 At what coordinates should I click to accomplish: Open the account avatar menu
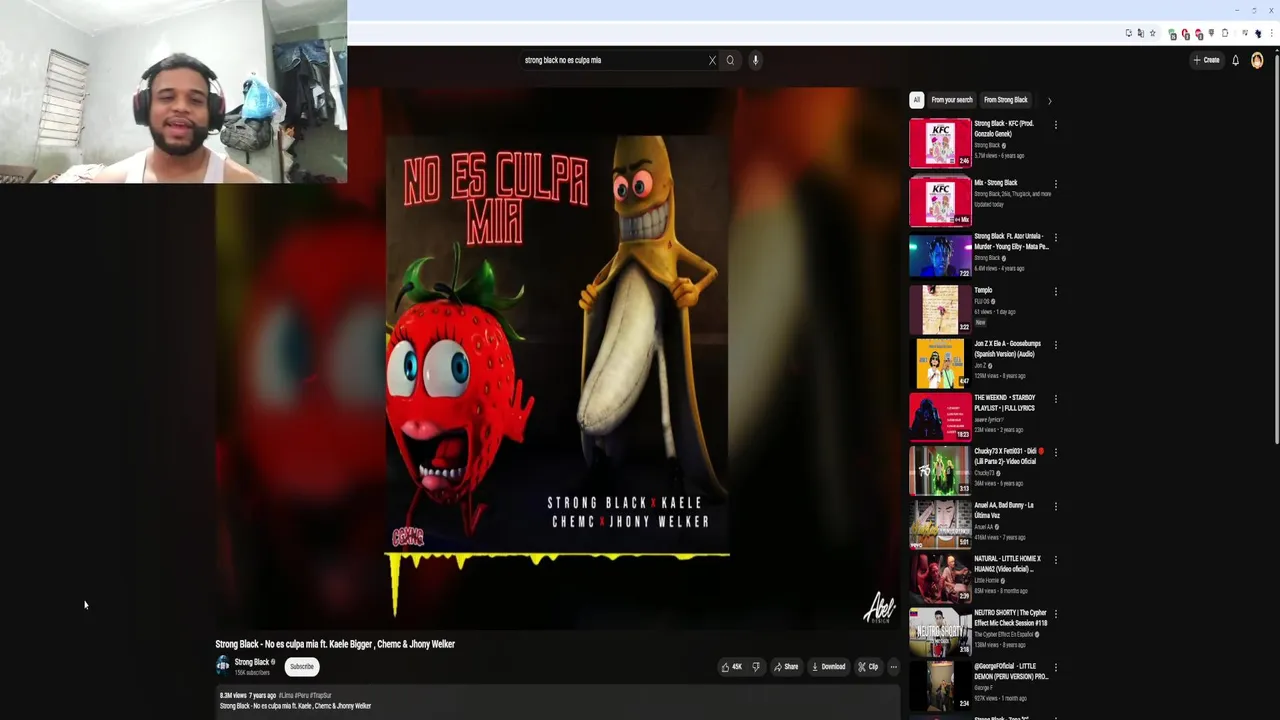point(1257,60)
